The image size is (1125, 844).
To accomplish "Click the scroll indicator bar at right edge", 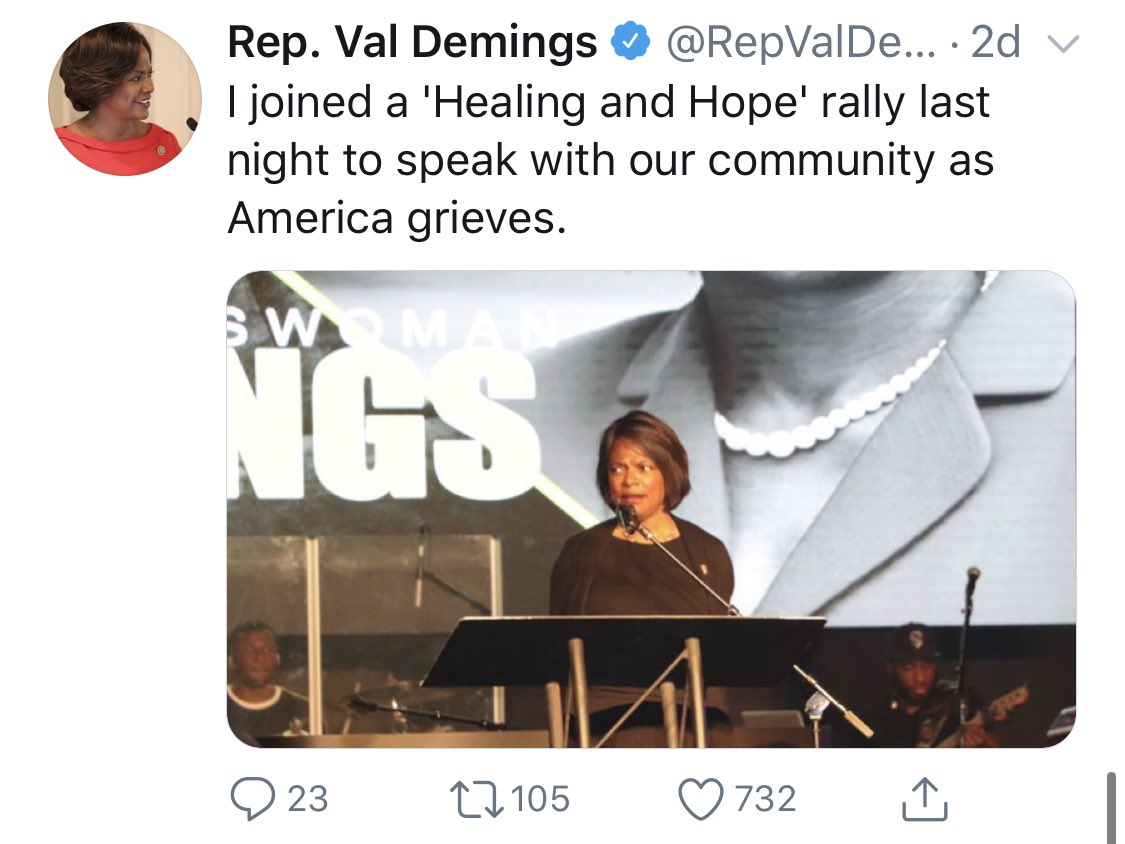I will 1112,806.
